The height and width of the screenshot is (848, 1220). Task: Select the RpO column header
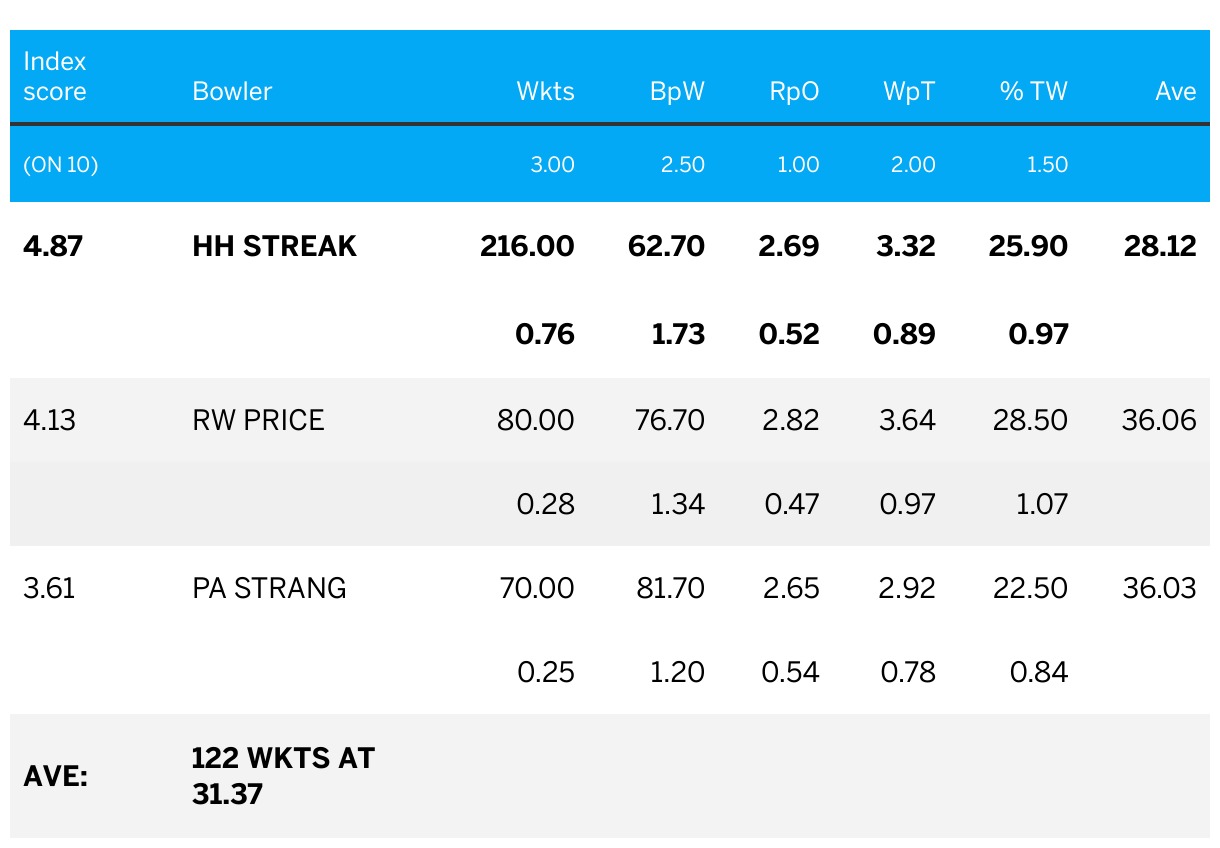click(x=794, y=92)
